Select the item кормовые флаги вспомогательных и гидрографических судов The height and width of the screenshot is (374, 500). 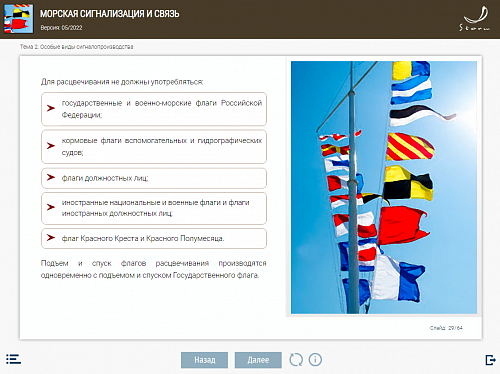pyautogui.click(x=154, y=147)
